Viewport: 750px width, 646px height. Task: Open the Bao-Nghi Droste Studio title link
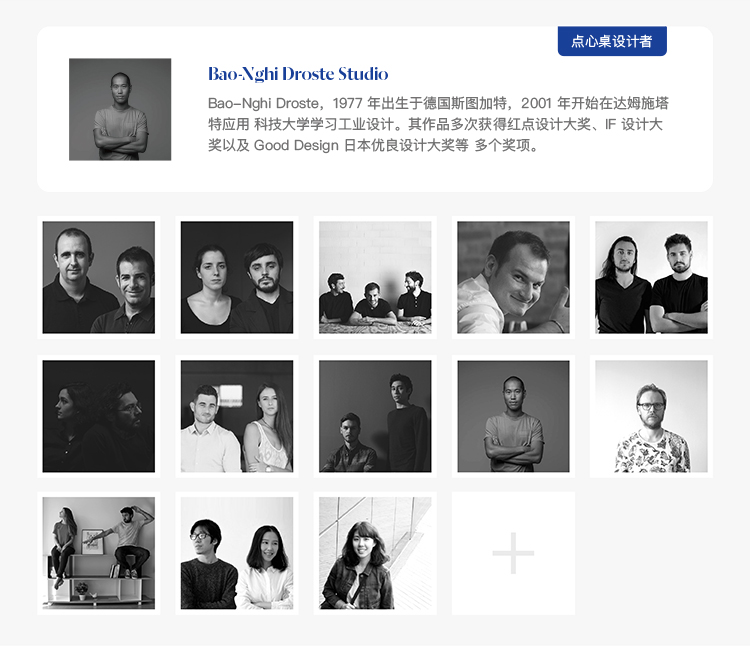(x=298, y=74)
